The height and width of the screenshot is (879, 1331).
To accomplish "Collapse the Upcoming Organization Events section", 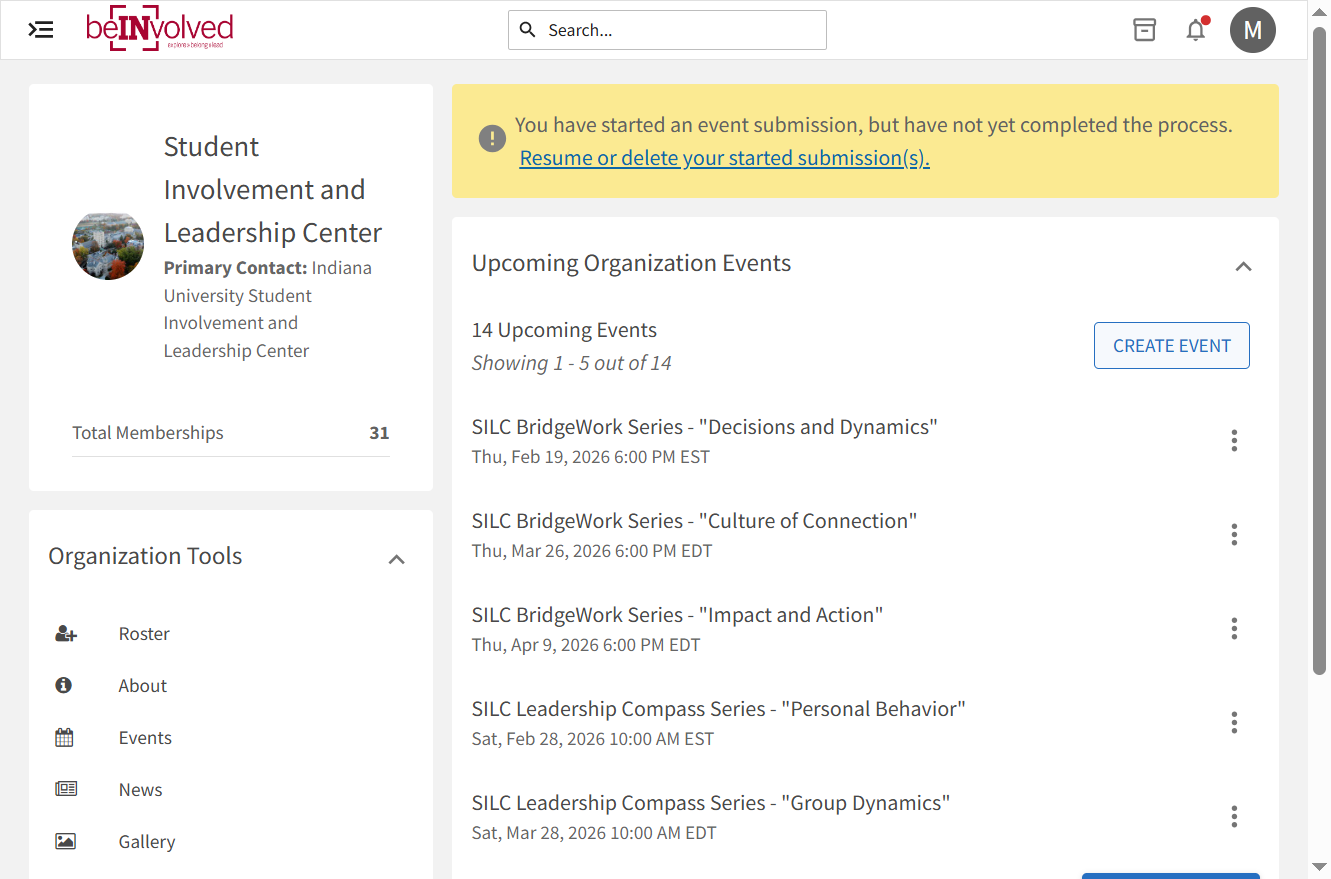I will pos(1243,266).
